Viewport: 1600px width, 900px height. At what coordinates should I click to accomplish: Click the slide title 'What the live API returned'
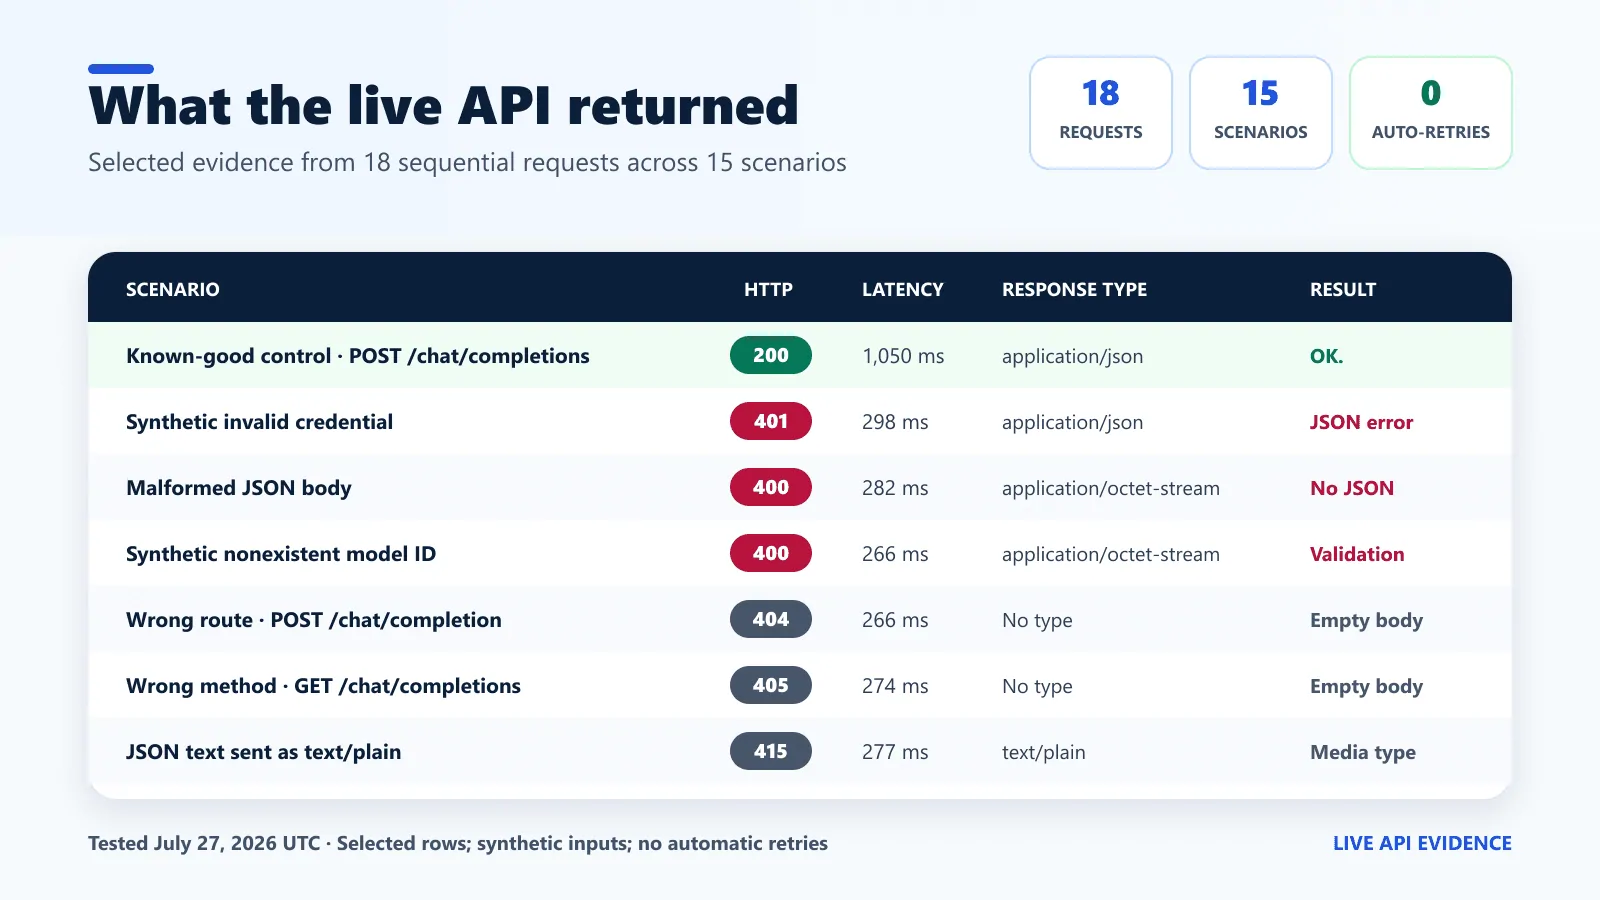tap(444, 106)
